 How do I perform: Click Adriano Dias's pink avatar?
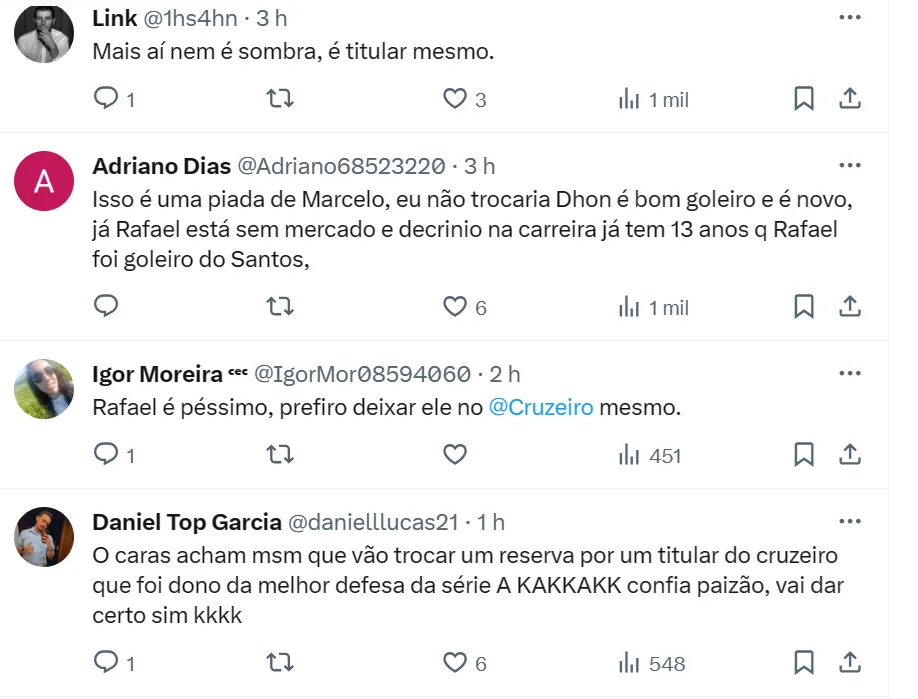point(44,181)
